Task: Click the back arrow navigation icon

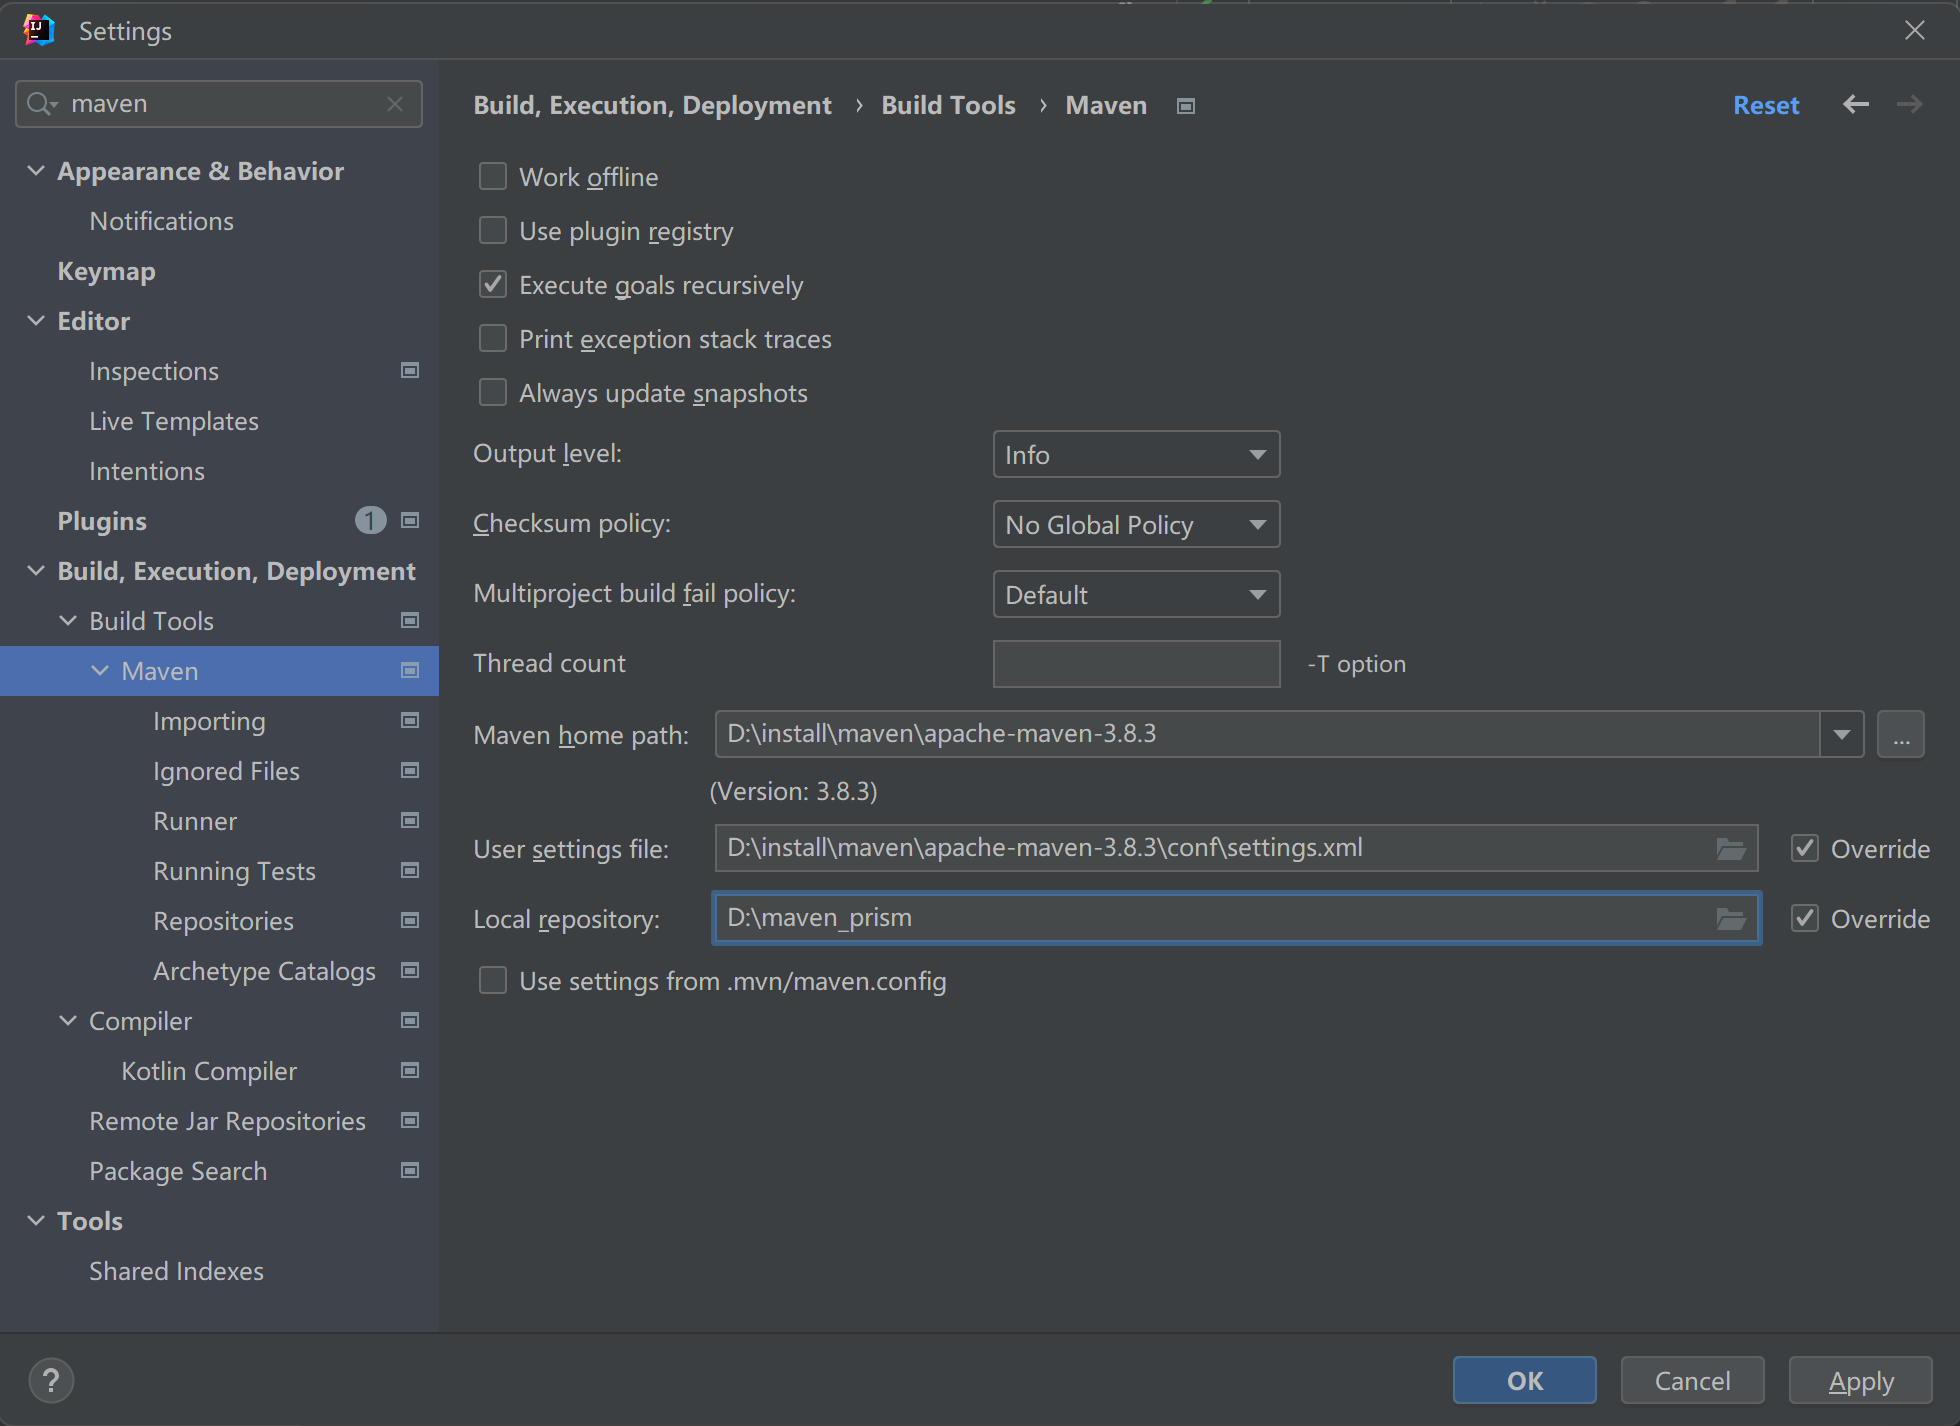Action: pos(1856,105)
